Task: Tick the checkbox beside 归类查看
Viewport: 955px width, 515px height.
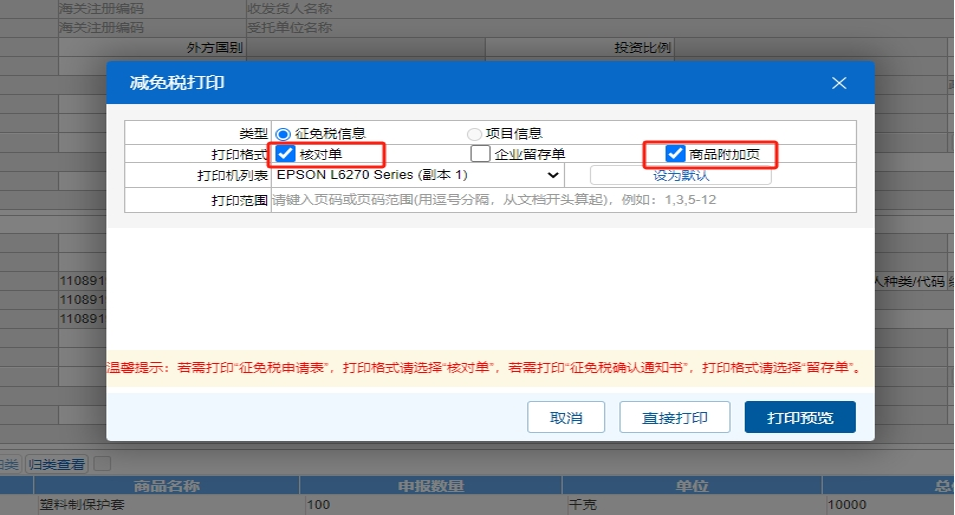Action: 102,464
